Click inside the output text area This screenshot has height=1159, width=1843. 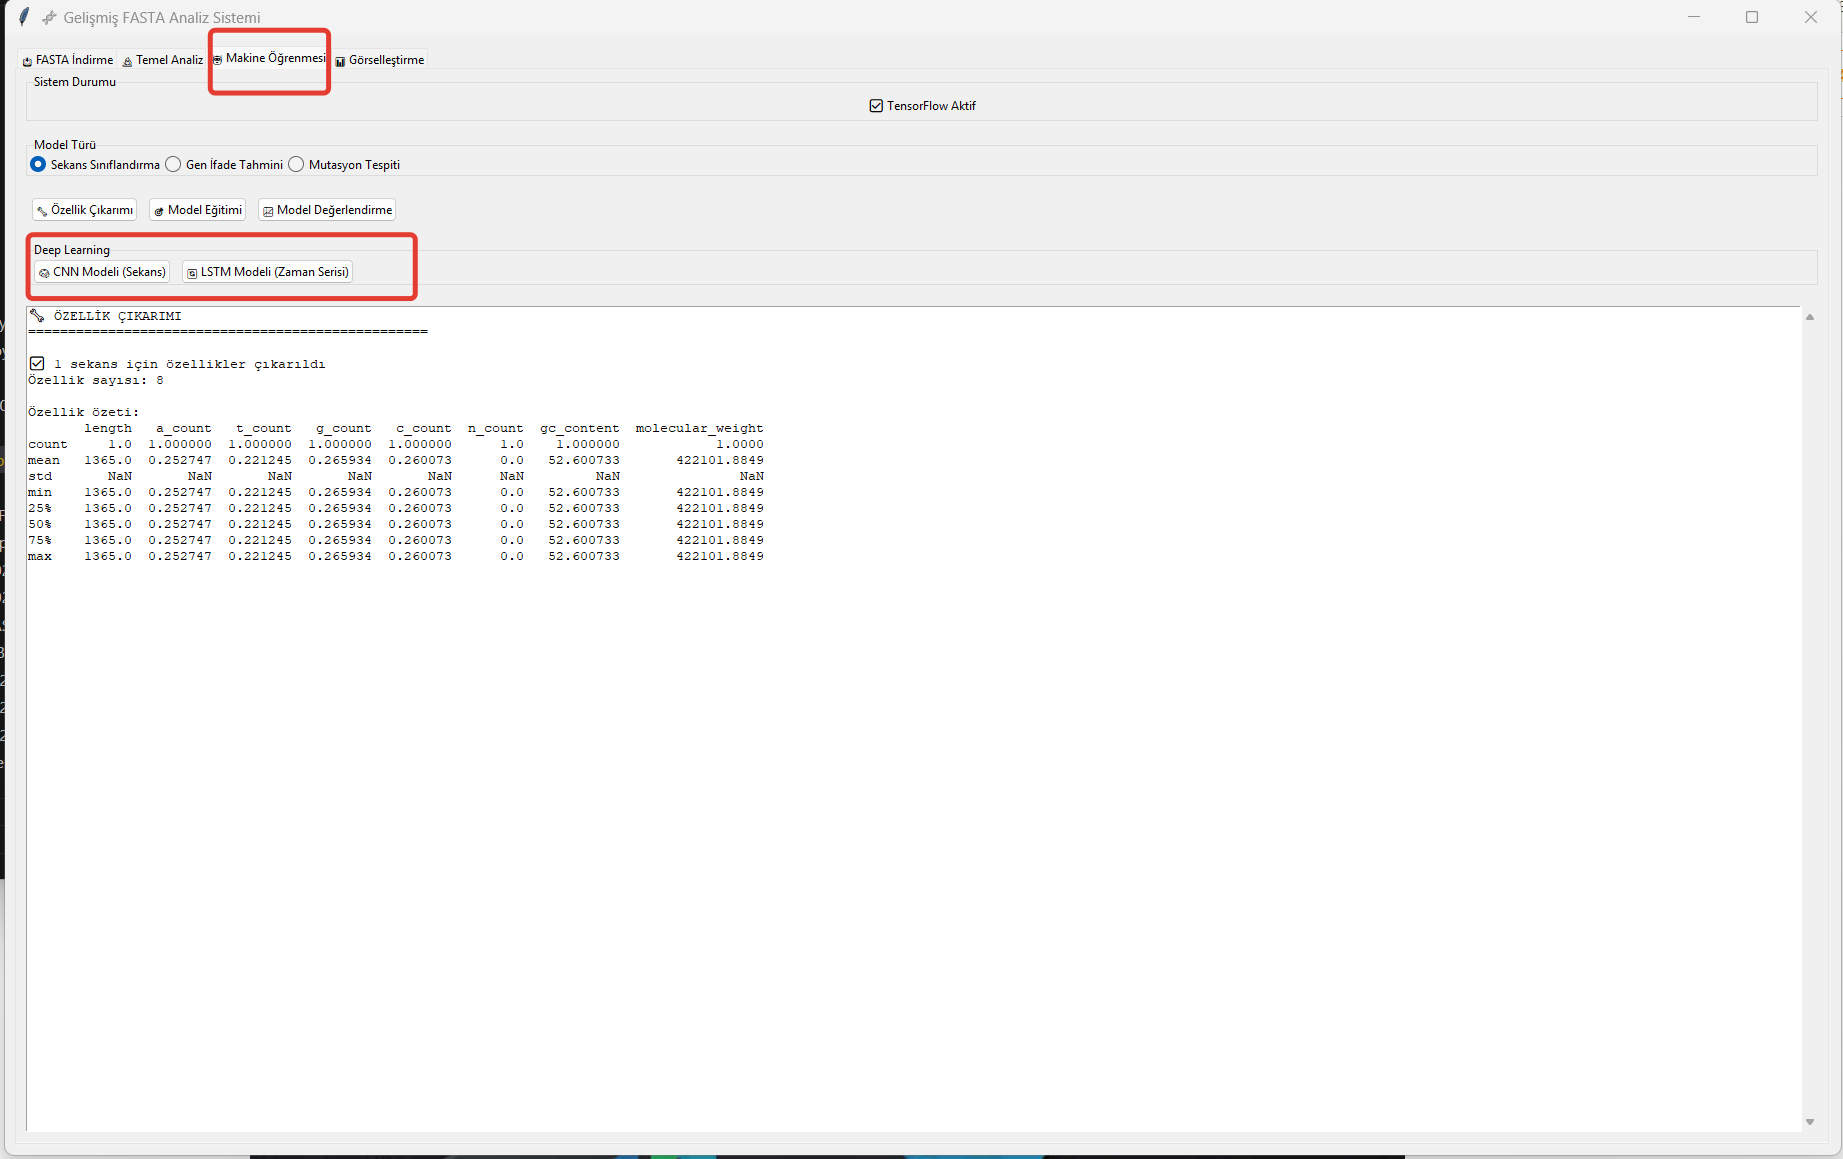coord(900,800)
